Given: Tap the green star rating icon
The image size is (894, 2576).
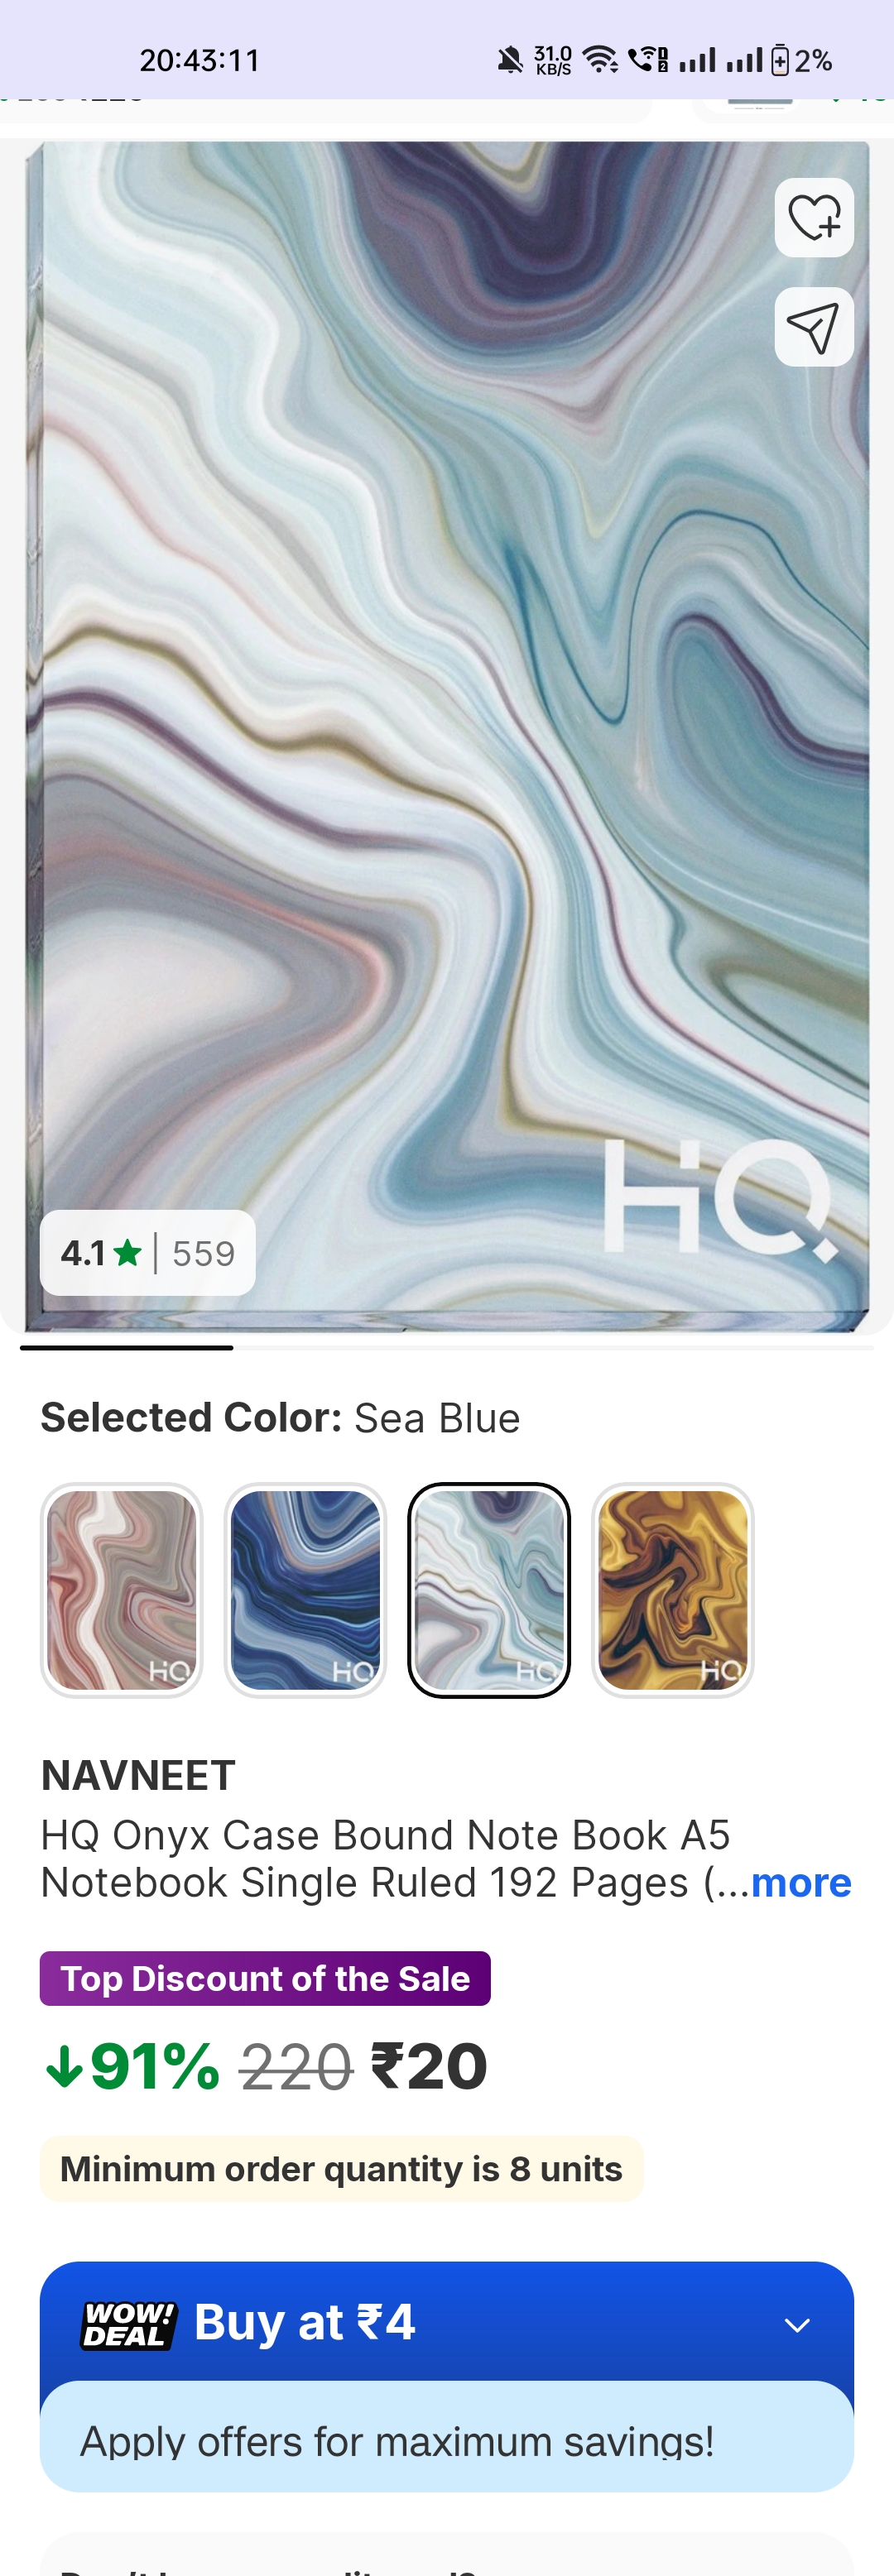Looking at the screenshot, I should tap(128, 1252).
